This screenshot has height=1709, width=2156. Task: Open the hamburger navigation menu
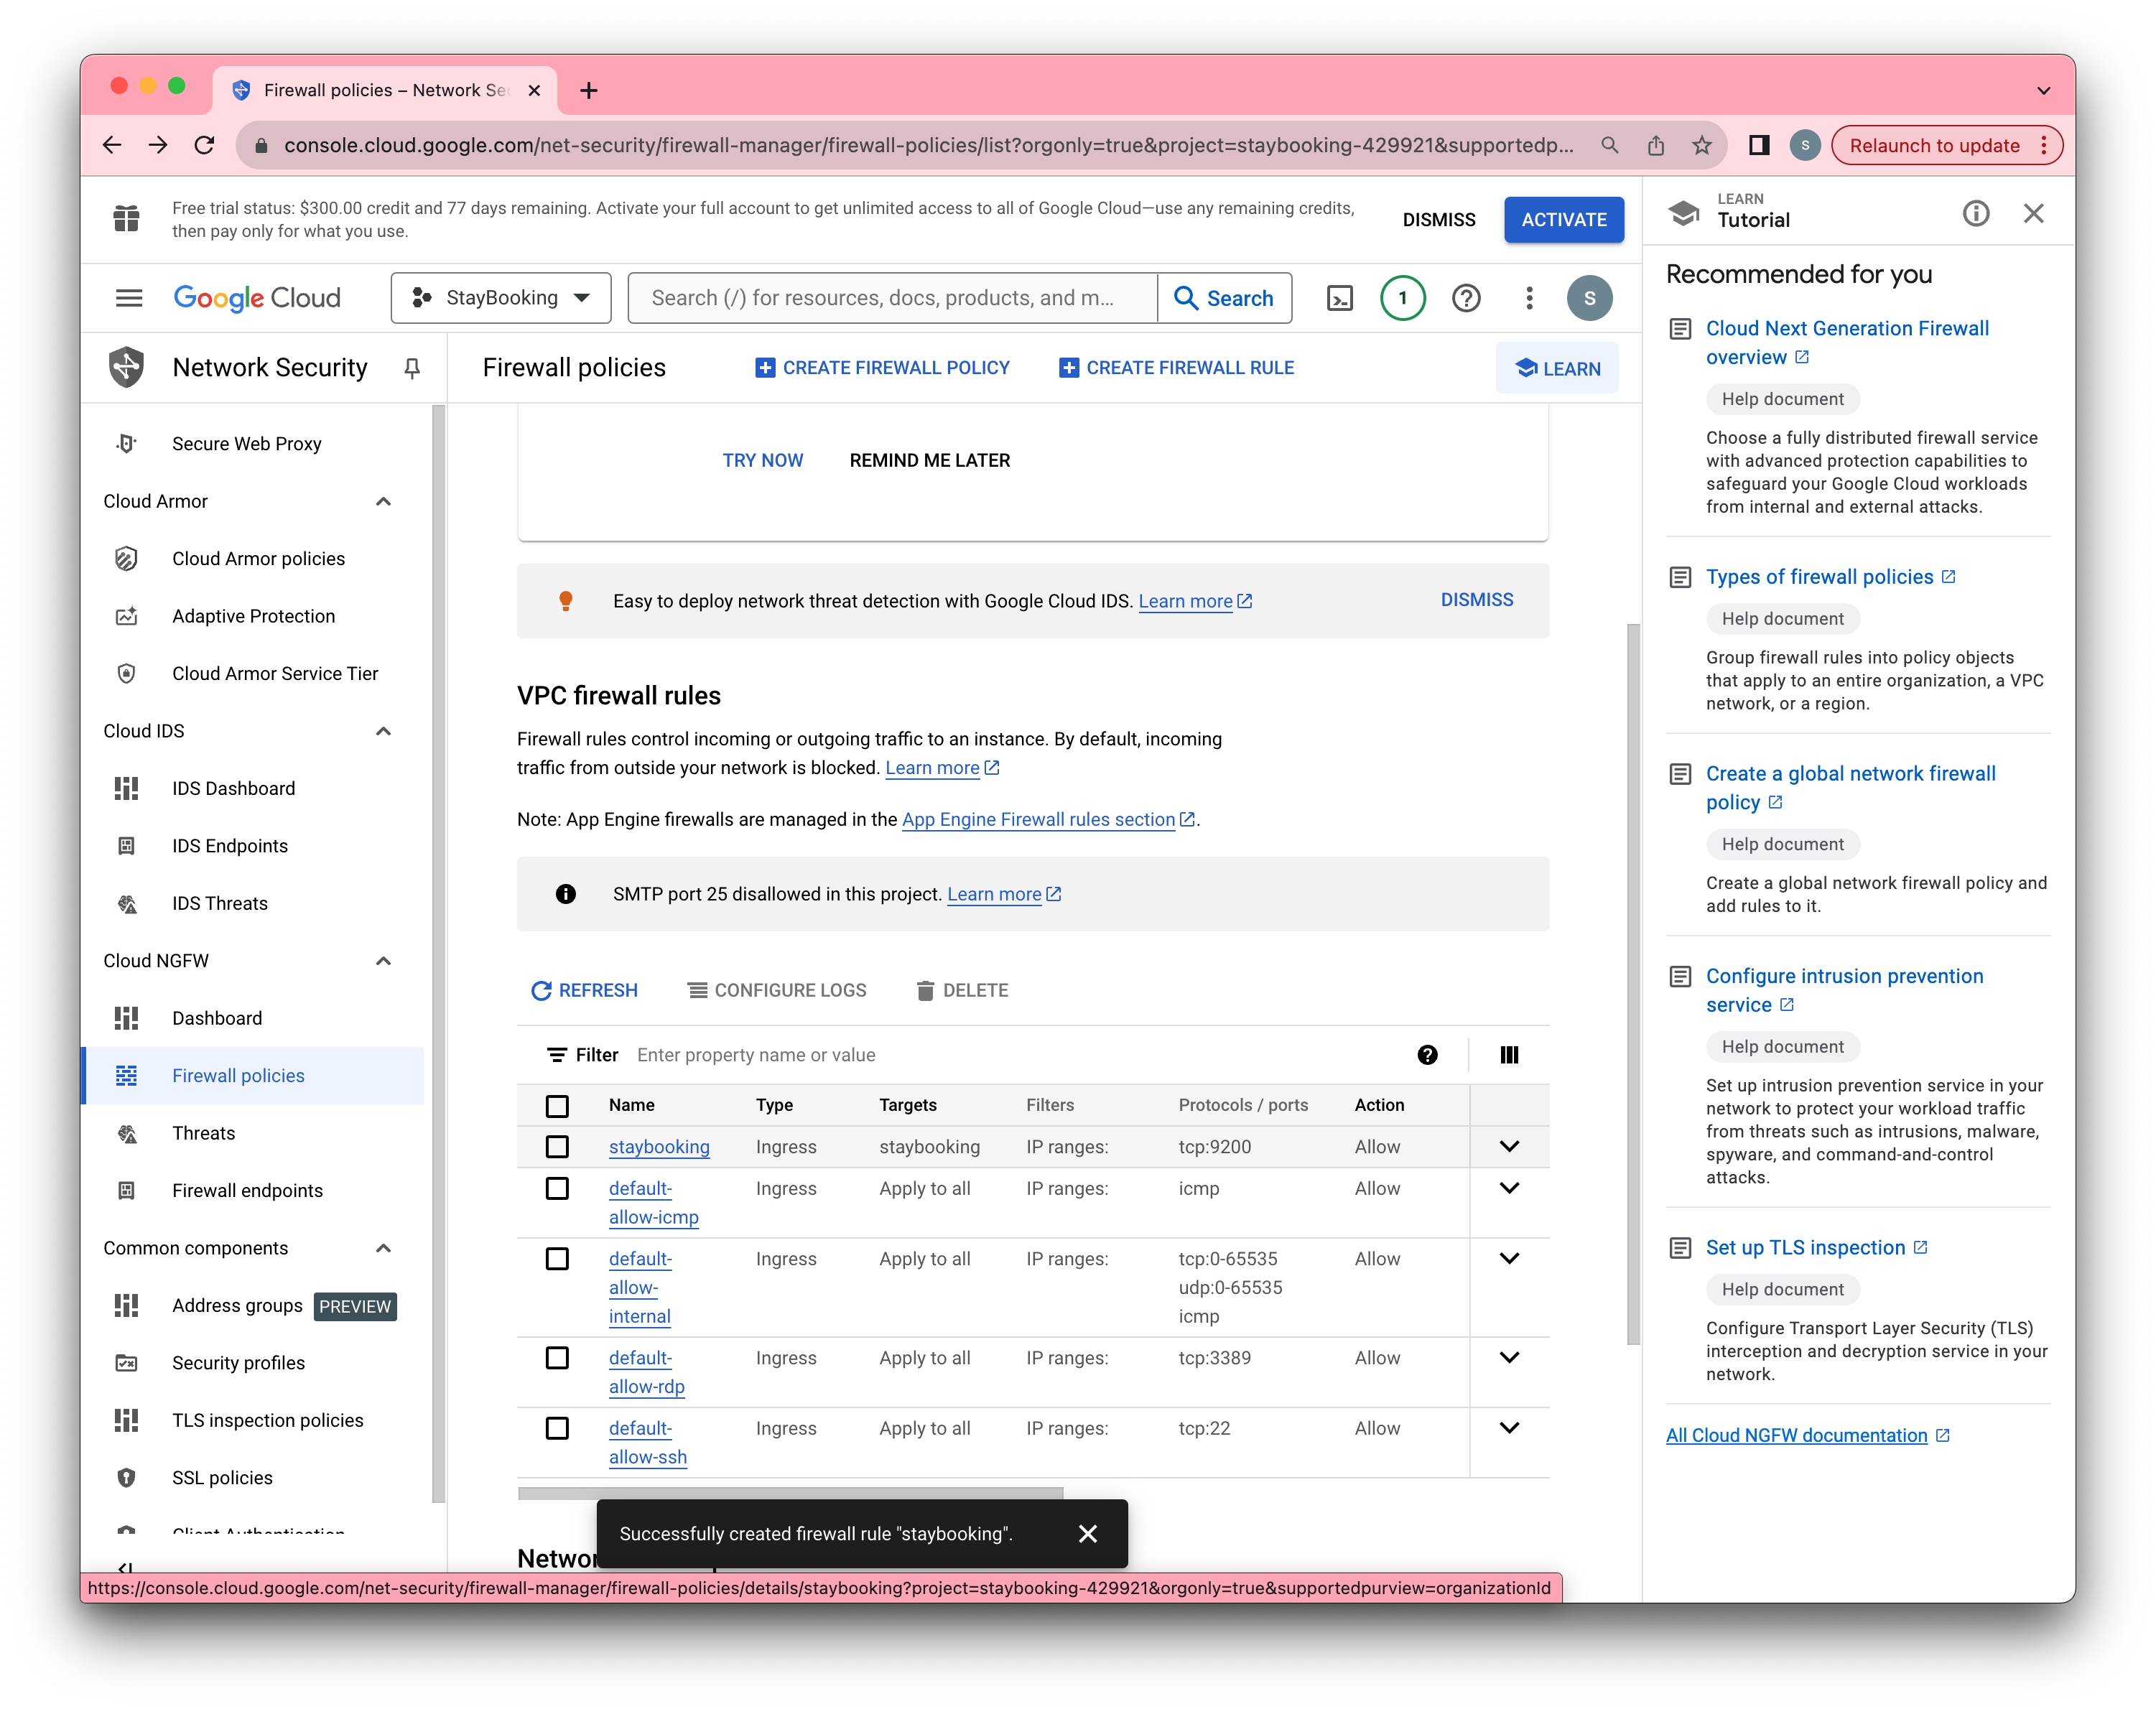pos(129,298)
